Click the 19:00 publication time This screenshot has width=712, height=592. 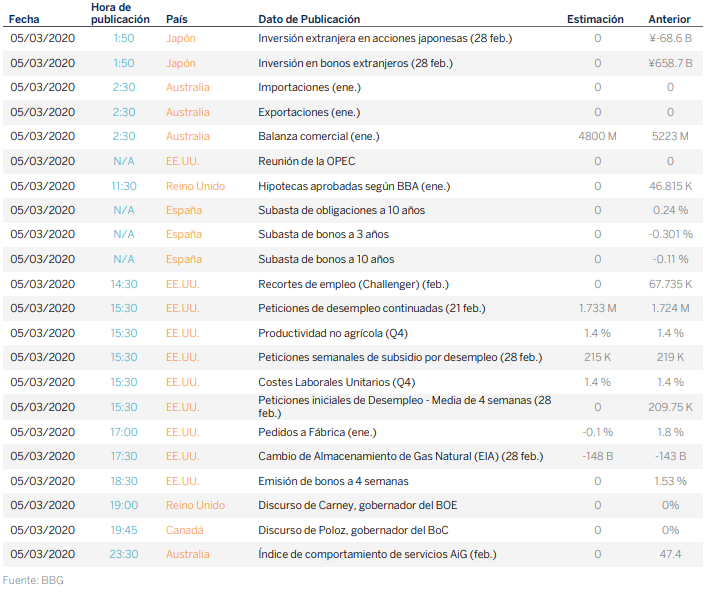[124, 505]
